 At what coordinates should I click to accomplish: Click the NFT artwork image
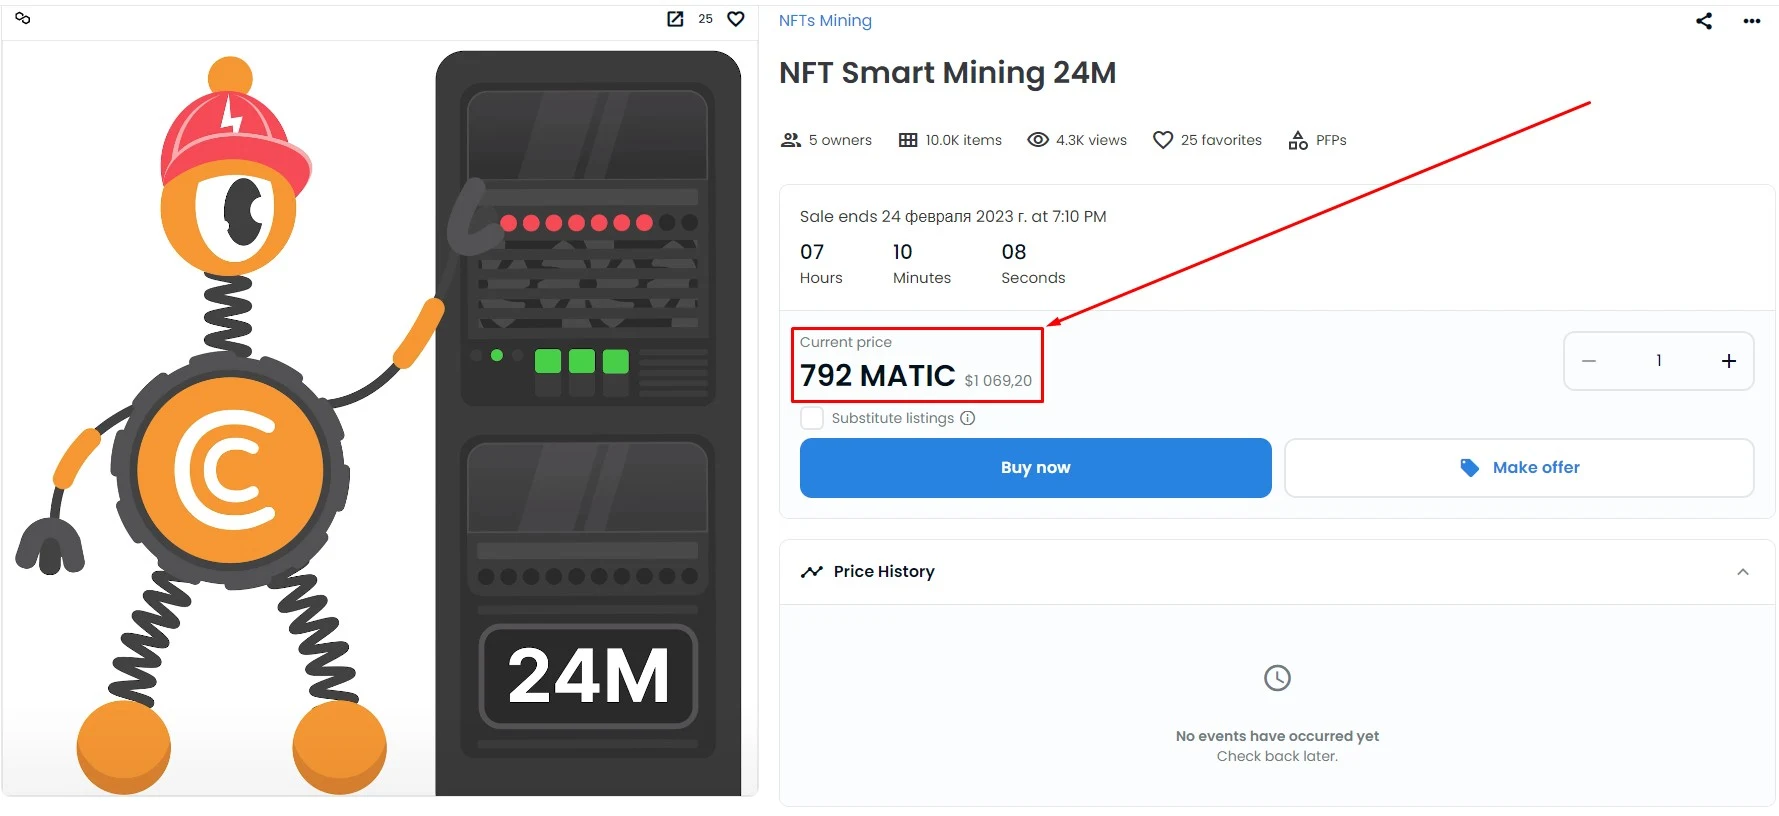pyautogui.click(x=380, y=418)
